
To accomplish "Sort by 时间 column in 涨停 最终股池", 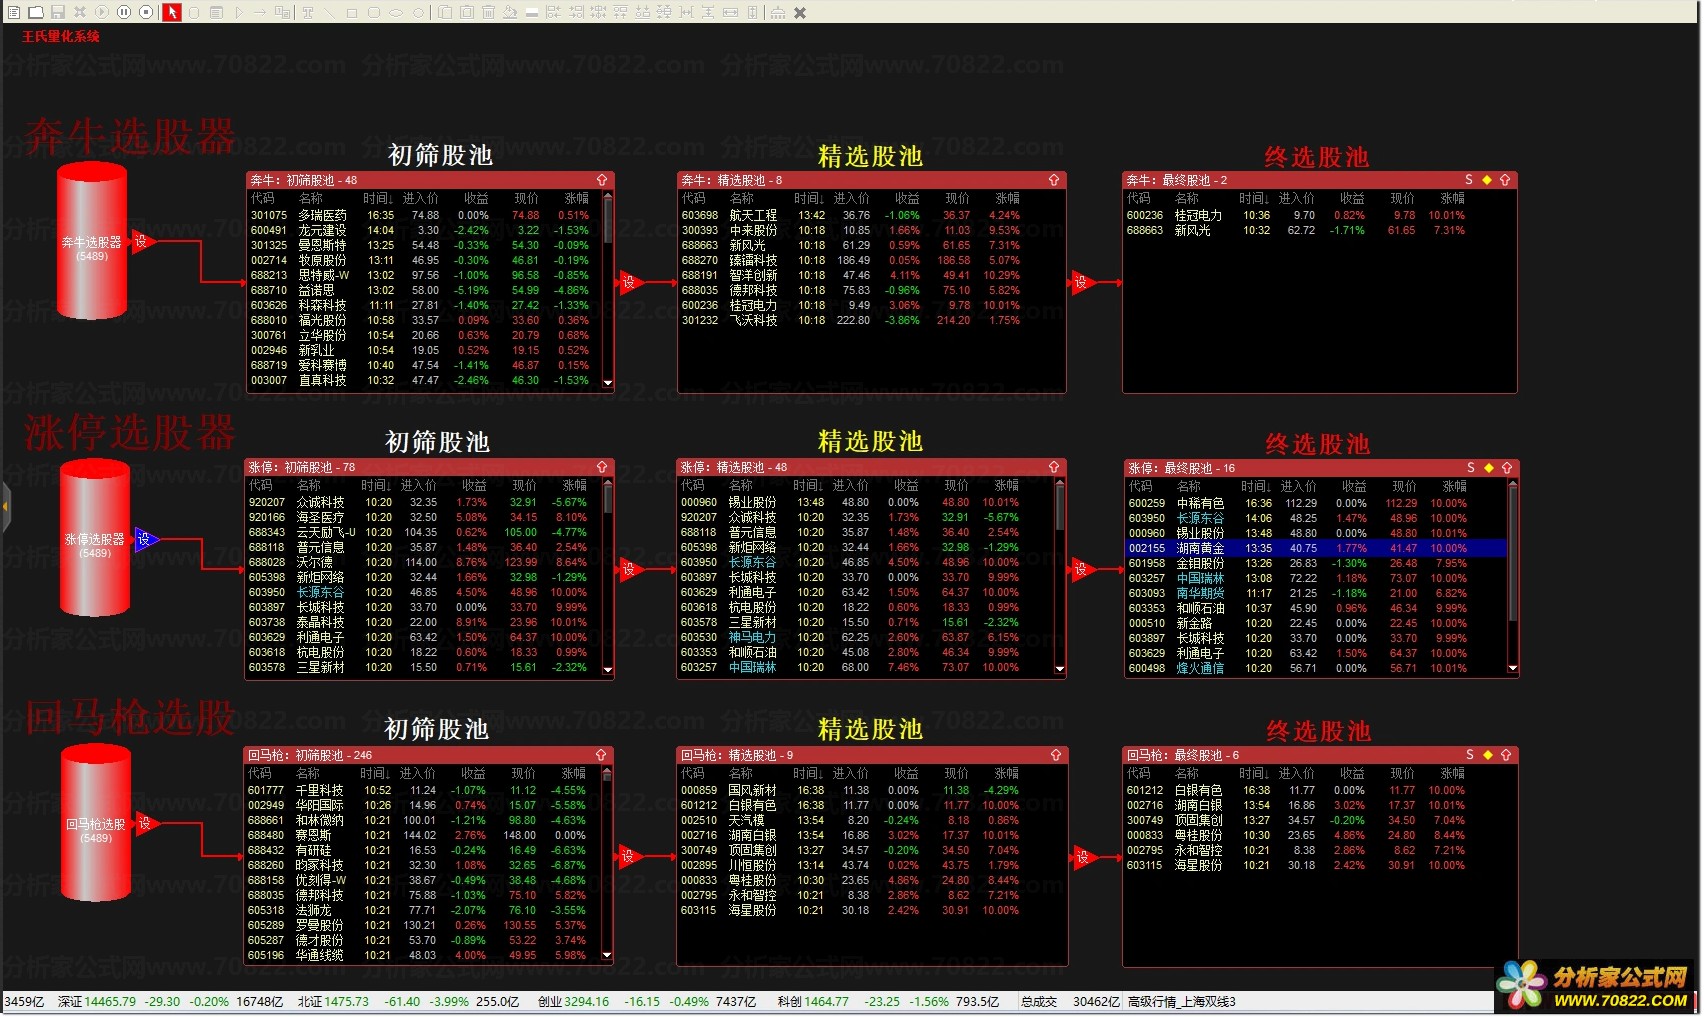I will [1257, 486].
